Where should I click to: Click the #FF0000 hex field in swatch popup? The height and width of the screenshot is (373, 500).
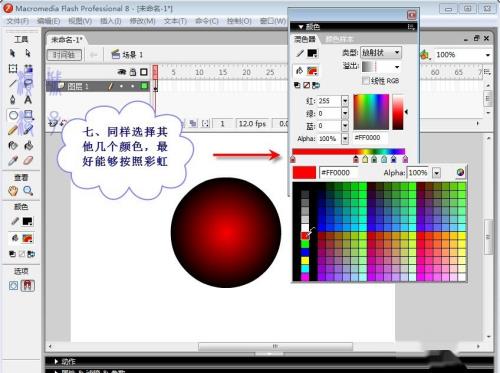click(x=339, y=173)
